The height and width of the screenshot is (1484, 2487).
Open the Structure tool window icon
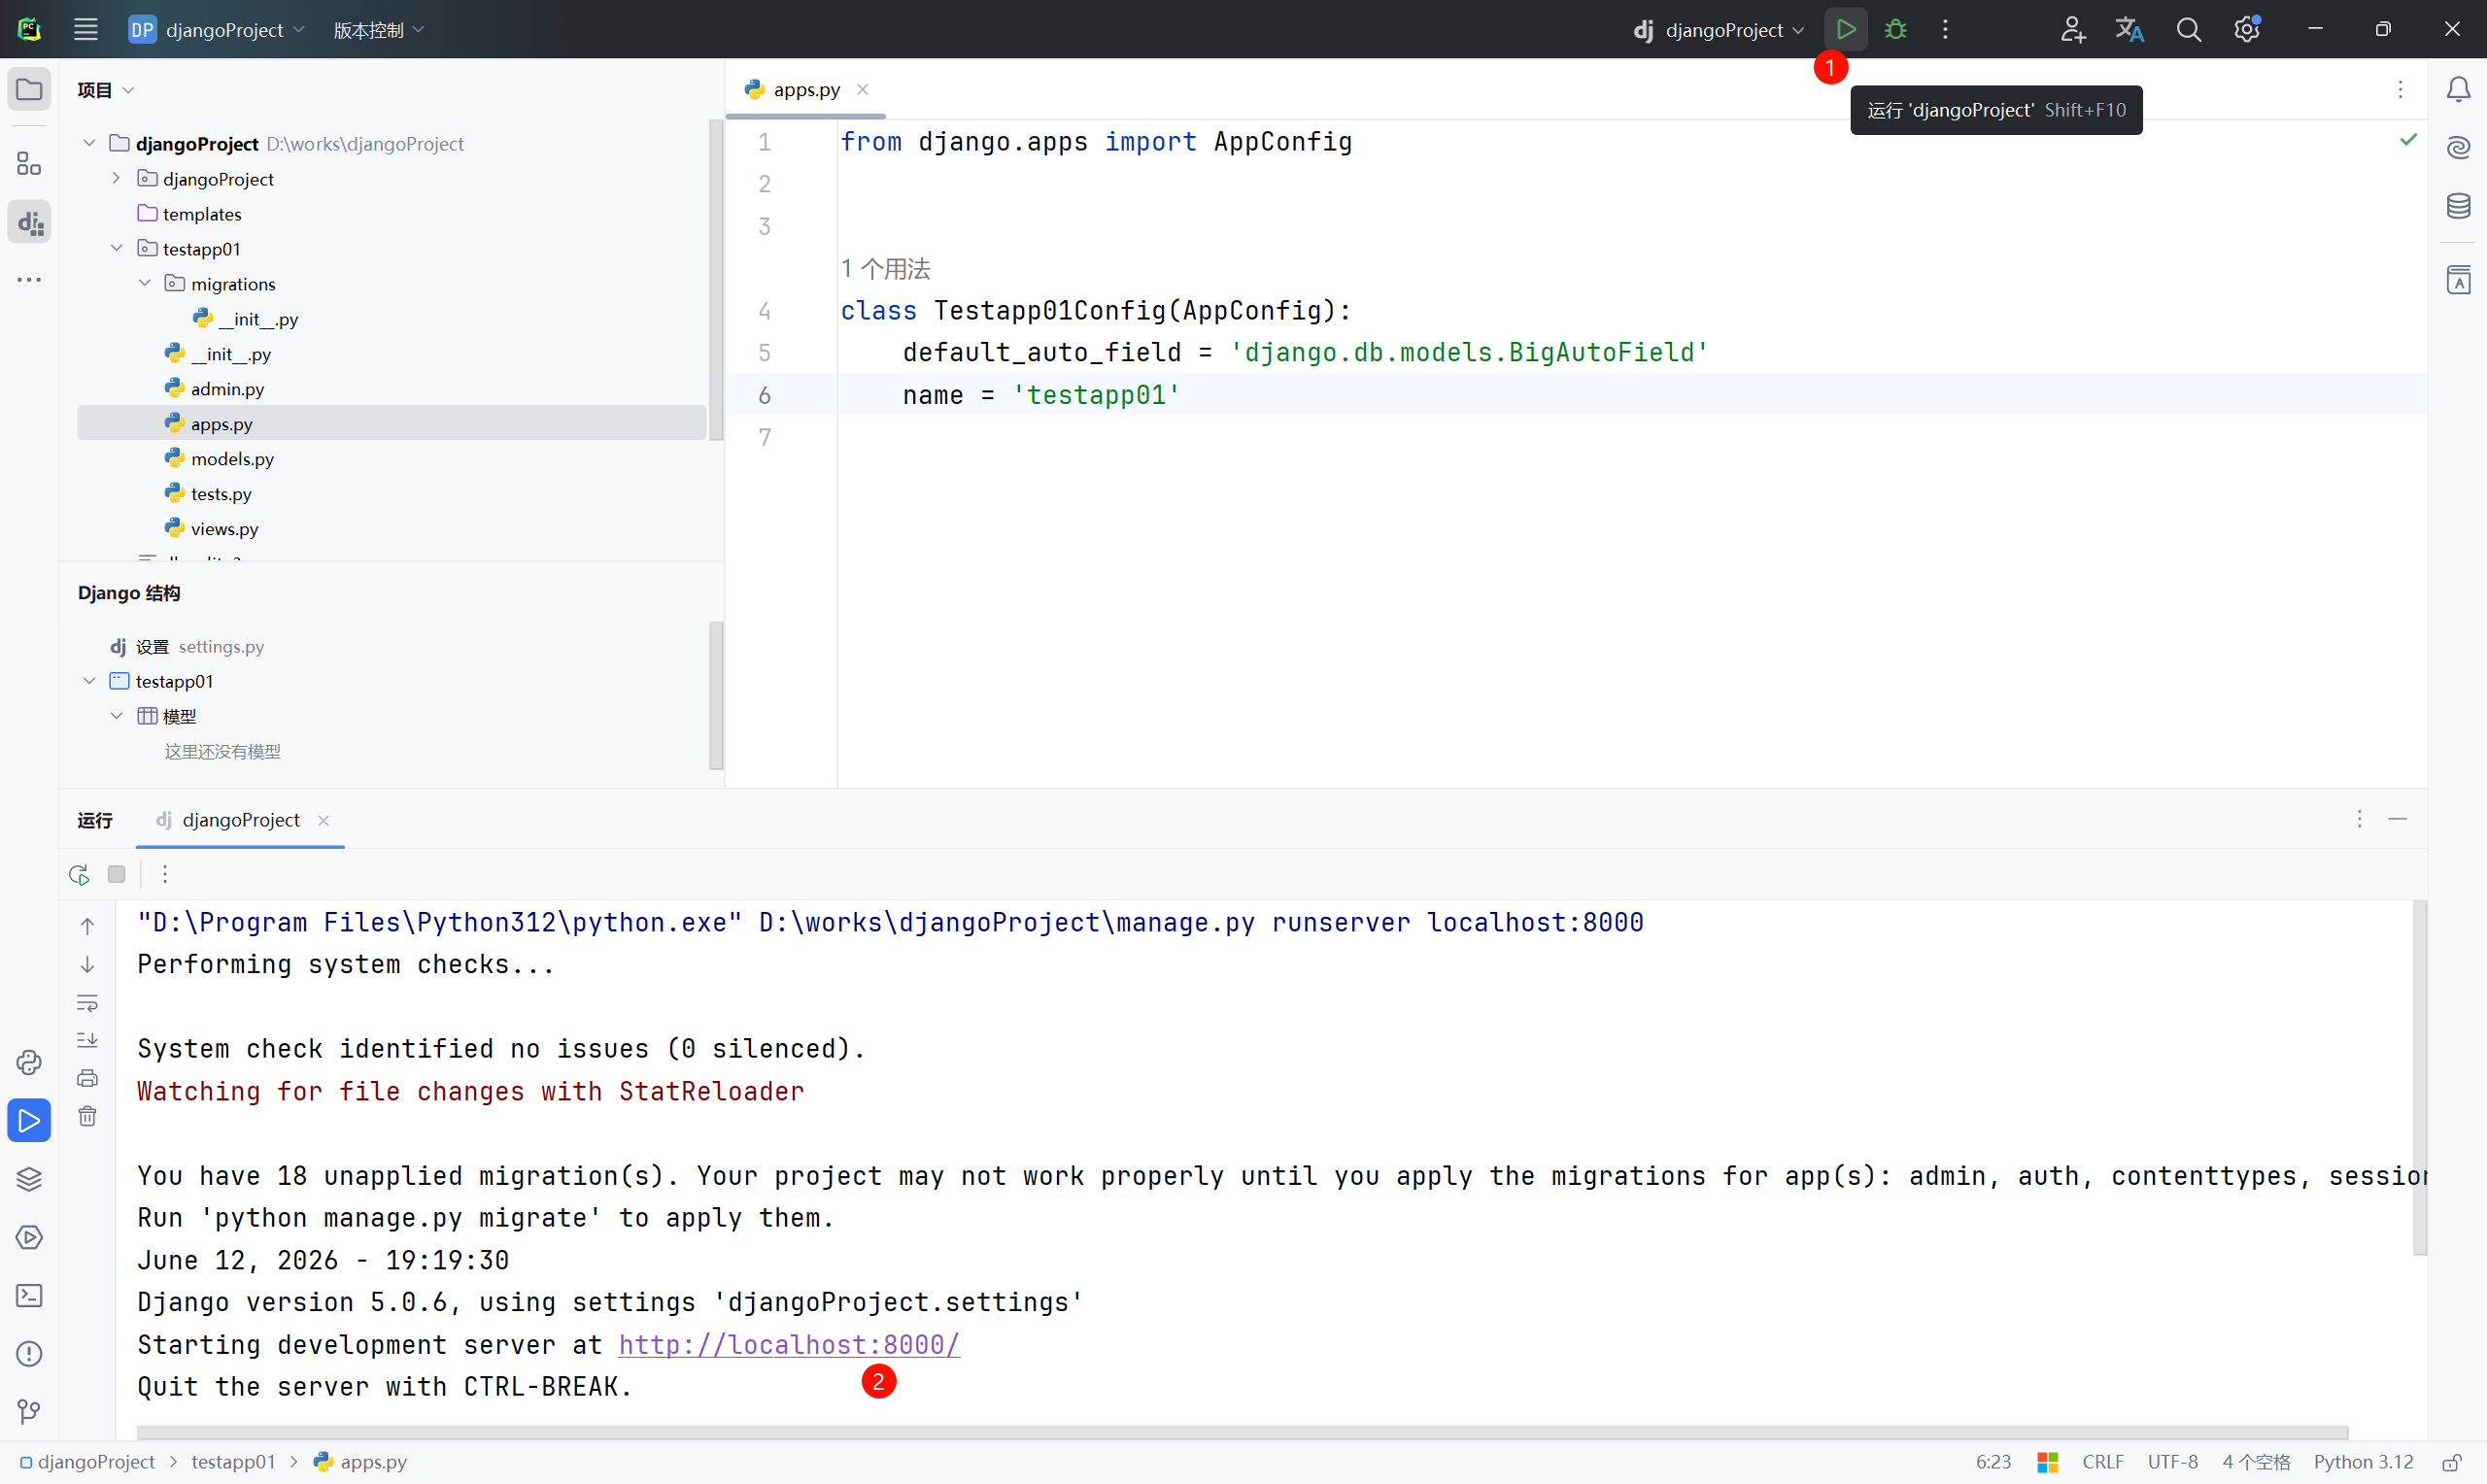point(29,163)
